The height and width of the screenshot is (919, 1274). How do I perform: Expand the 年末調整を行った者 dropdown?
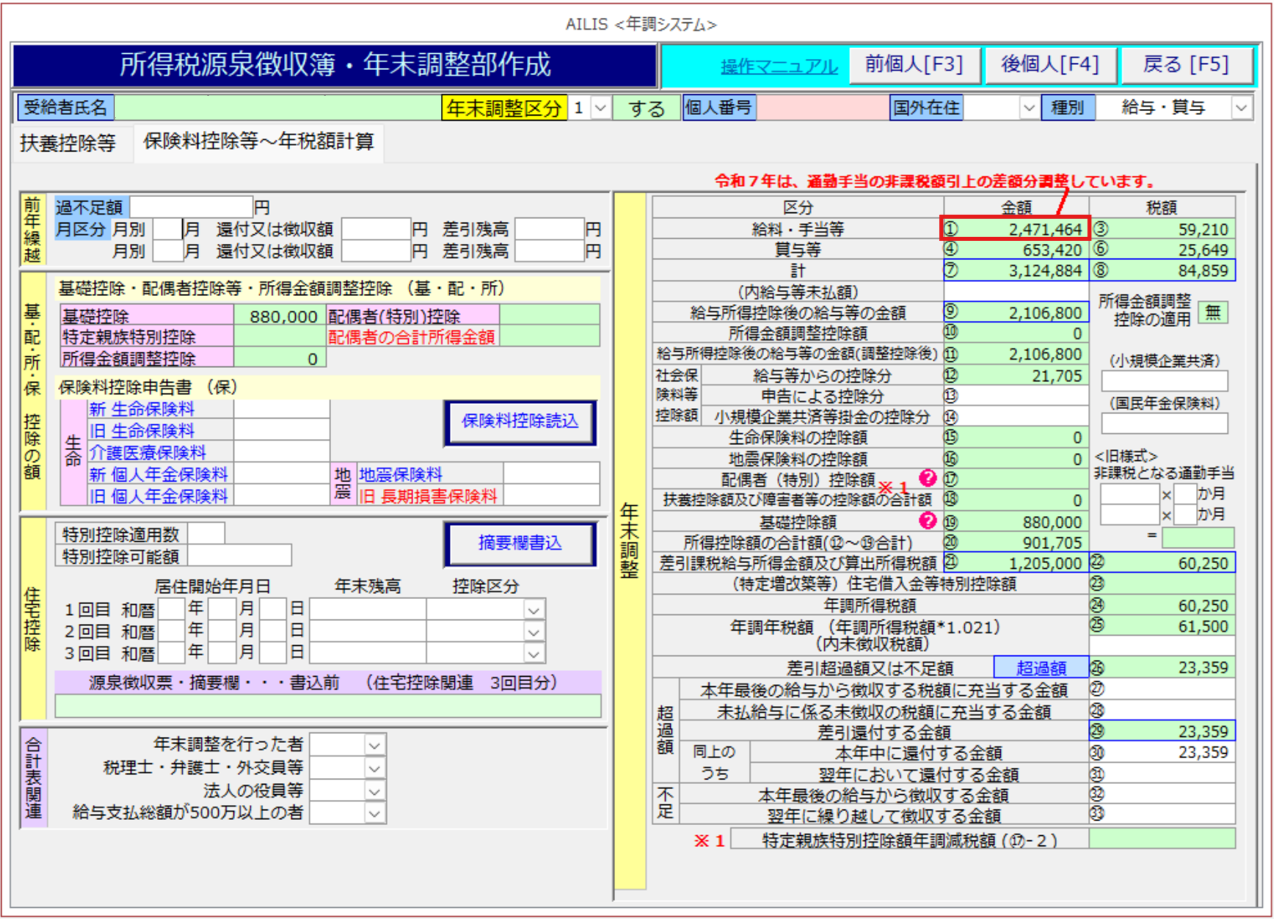[x=374, y=744]
